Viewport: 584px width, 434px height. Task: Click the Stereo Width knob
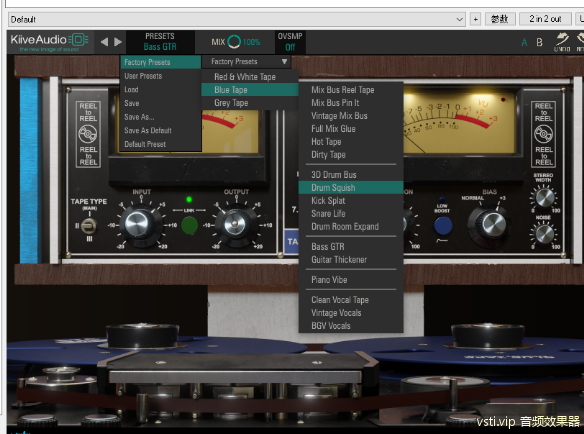tap(544, 197)
